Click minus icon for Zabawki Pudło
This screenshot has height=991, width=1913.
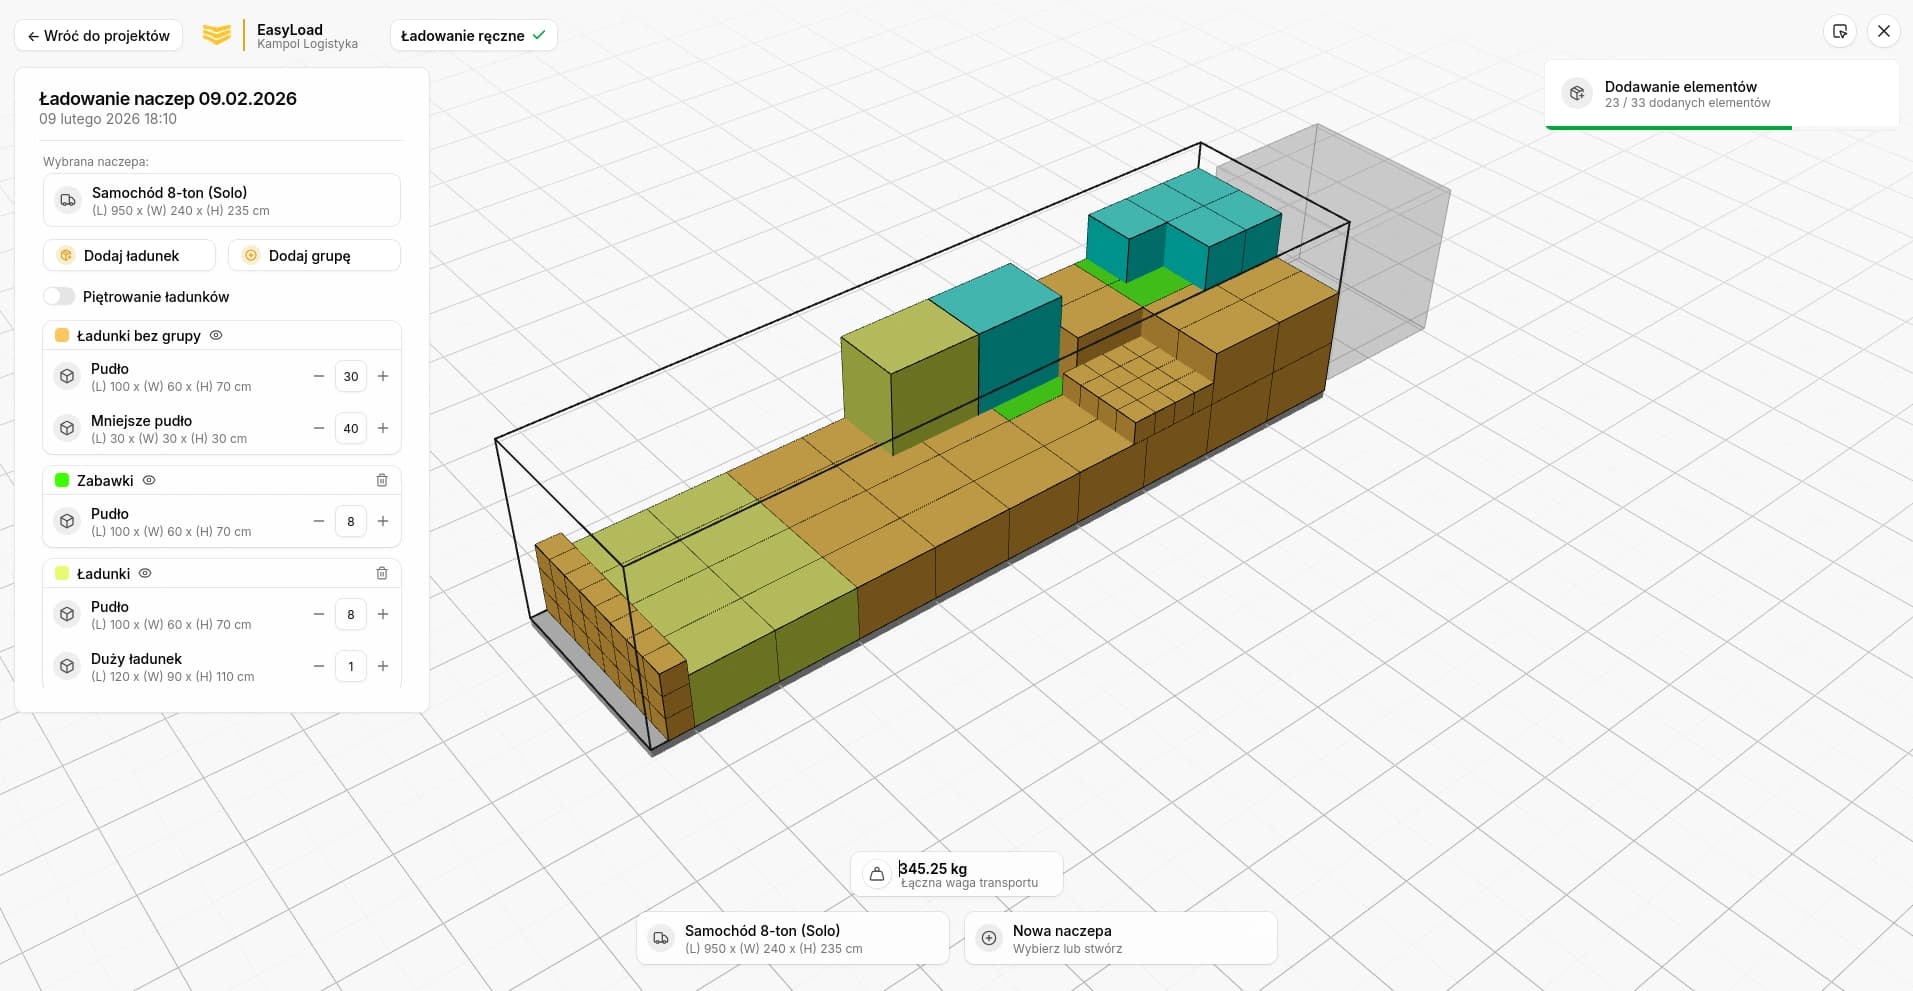click(x=319, y=522)
